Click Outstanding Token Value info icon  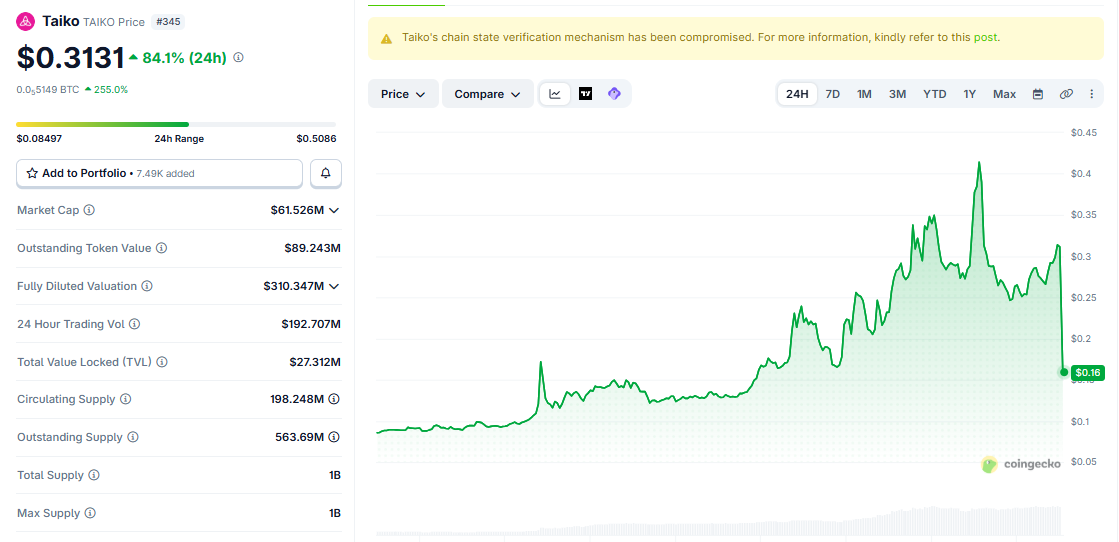[161, 249]
